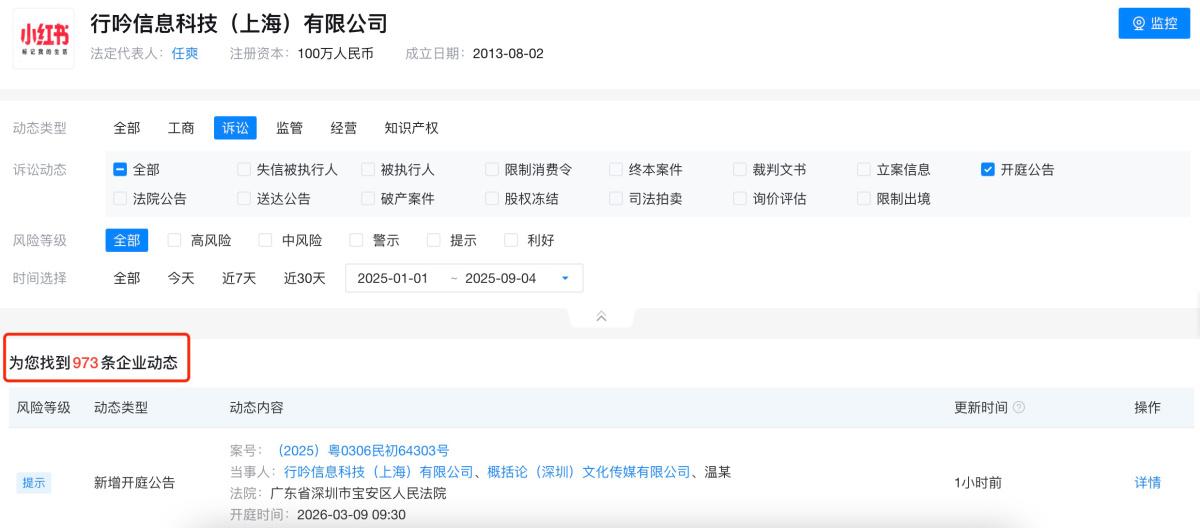The width and height of the screenshot is (1200, 528).
Task: Check the 询价评估 checkbox
Action: (740, 199)
